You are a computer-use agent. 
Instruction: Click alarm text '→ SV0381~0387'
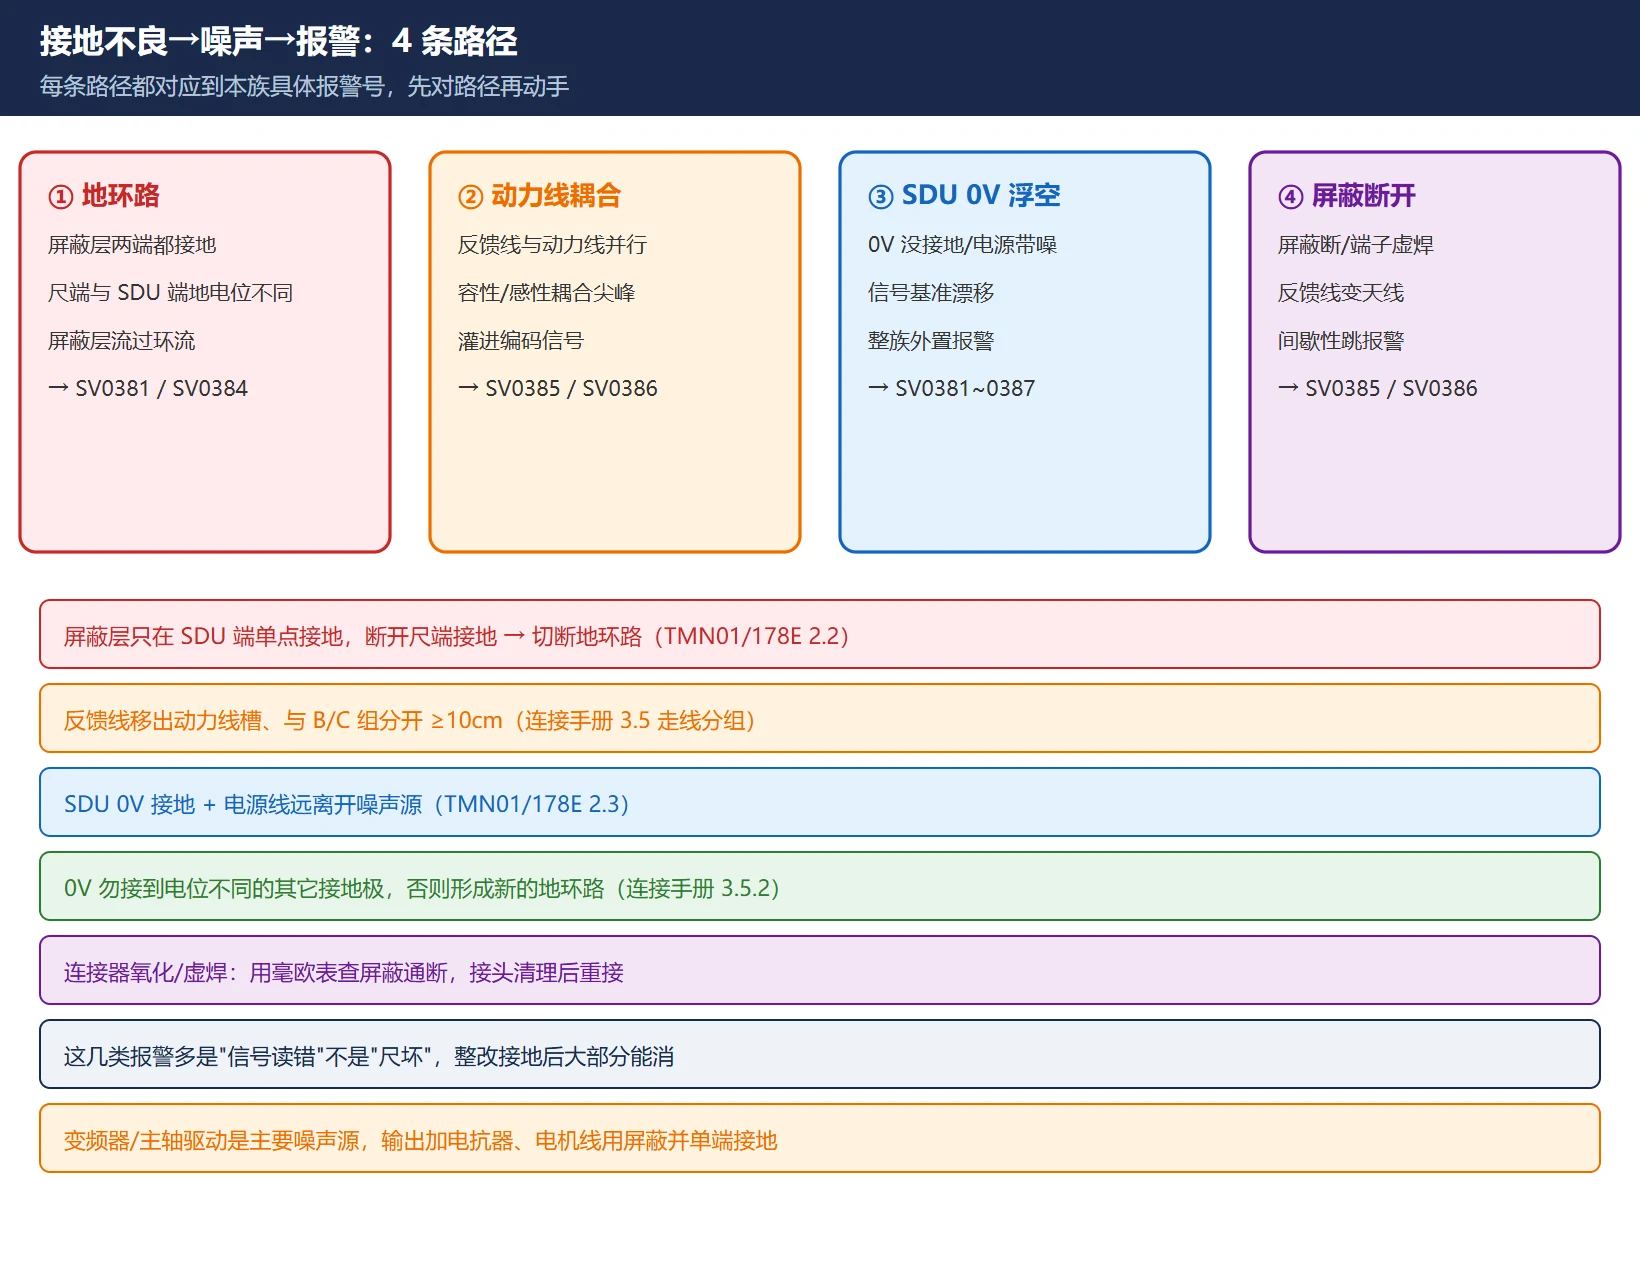tap(952, 388)
